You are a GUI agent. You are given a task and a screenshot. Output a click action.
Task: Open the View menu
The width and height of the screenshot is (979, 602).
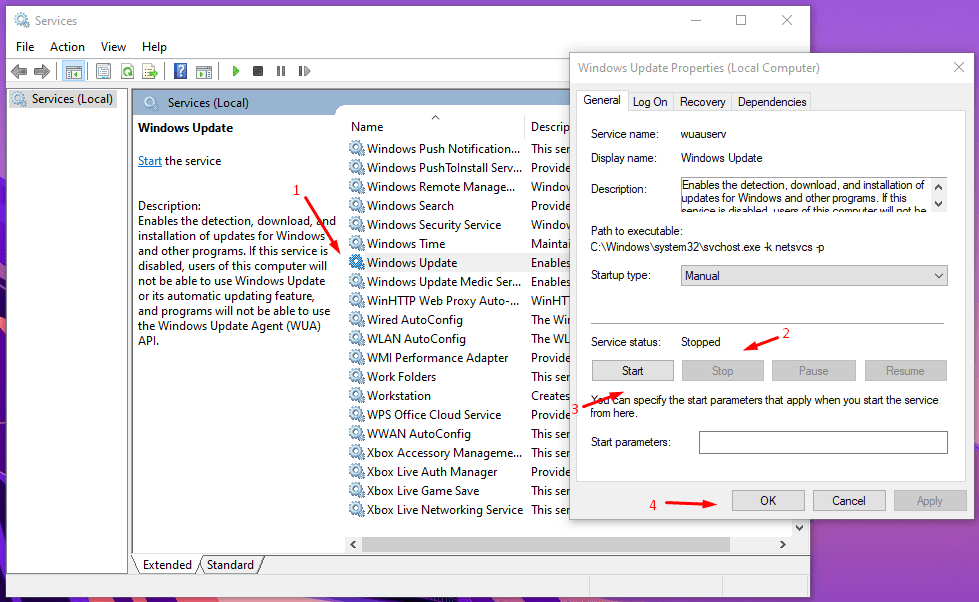coord(113,47)
